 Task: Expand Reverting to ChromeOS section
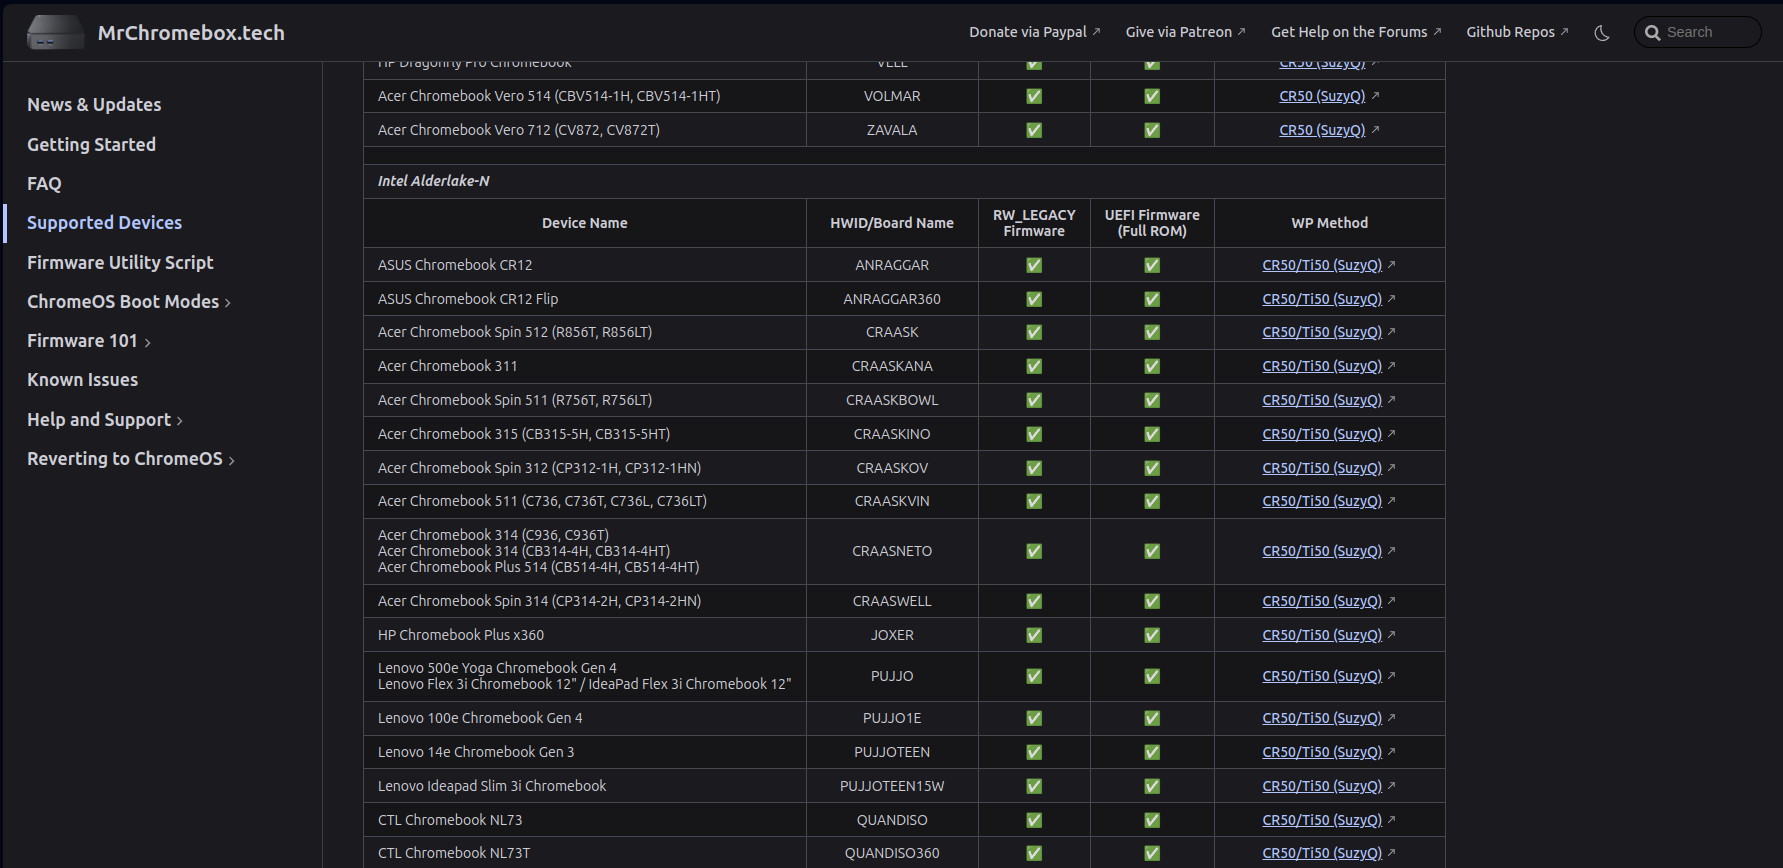(x=131, y=459)
